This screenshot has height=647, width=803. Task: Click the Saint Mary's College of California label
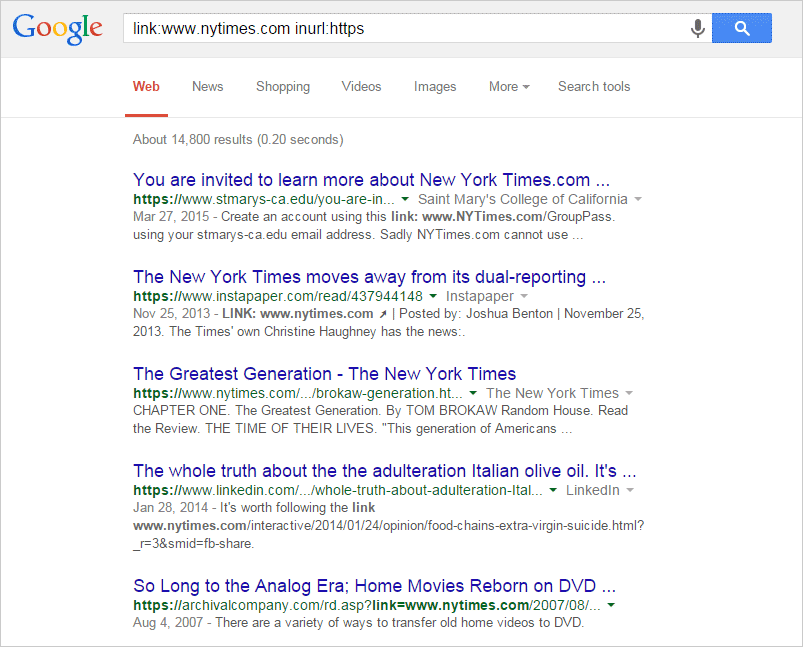pyautogui.click(x=522, y=199)
